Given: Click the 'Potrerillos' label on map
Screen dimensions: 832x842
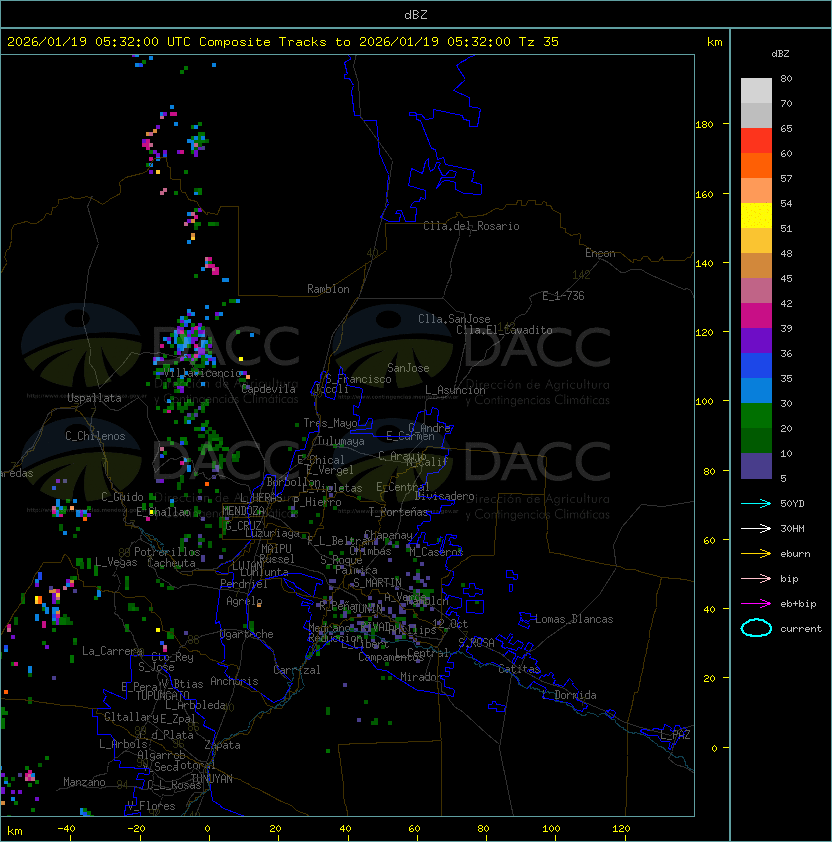Looking at the screenshot, I should (x=167, y=552).
